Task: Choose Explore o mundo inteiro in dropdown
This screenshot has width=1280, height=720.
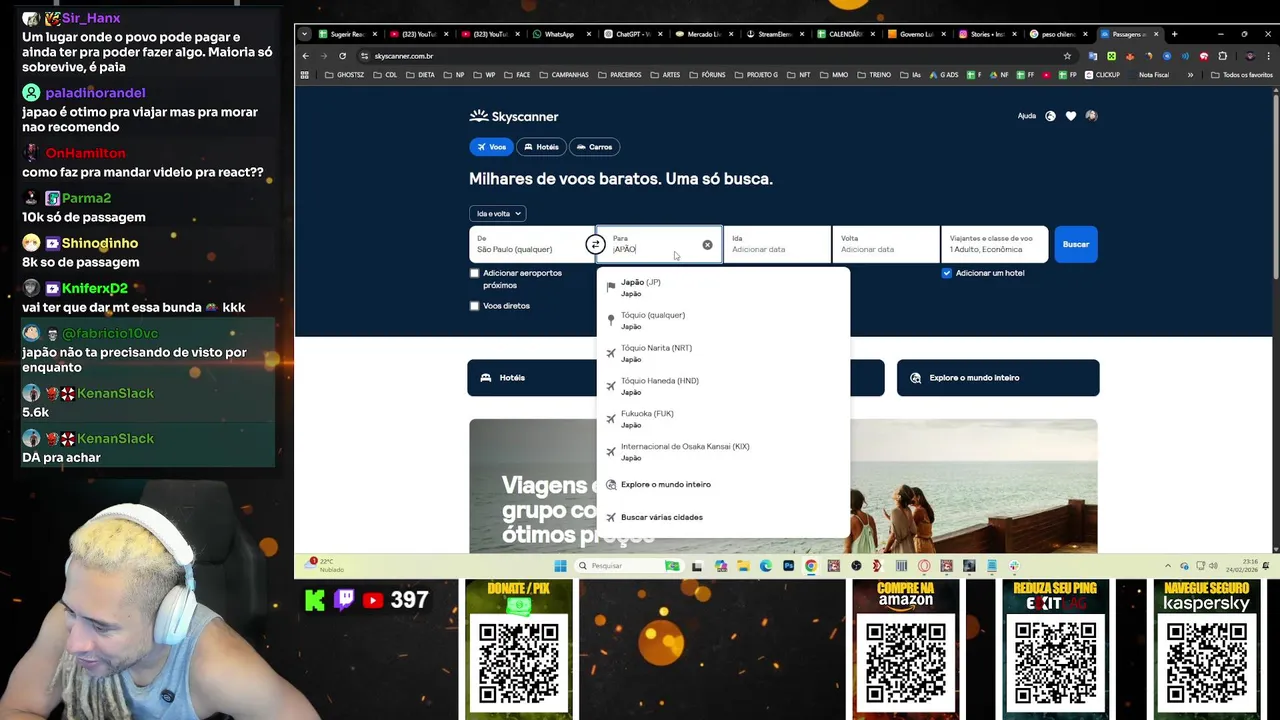Action: (723, 484)
